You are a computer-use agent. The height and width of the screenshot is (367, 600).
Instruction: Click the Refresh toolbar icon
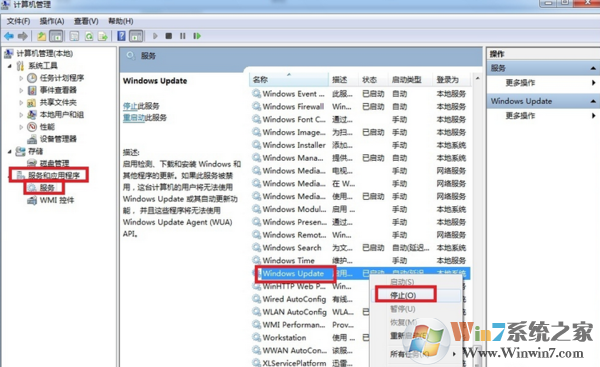point(89,36)
